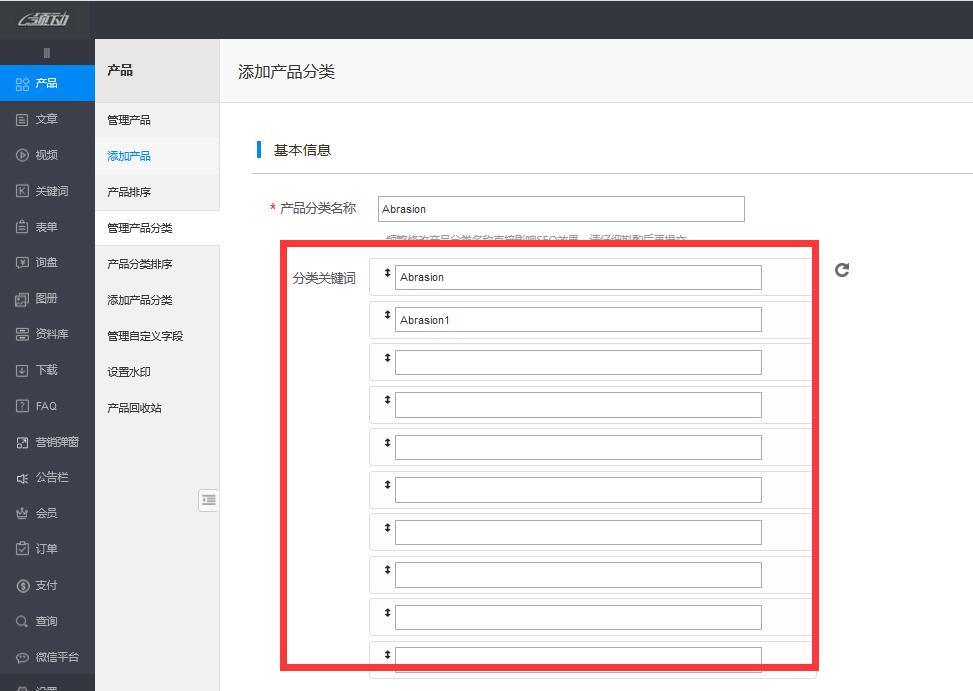The width and height of the screenshot is (973, 691).
Task: Go to 产品分类排序 menu item
Action: tap(140, 264)
